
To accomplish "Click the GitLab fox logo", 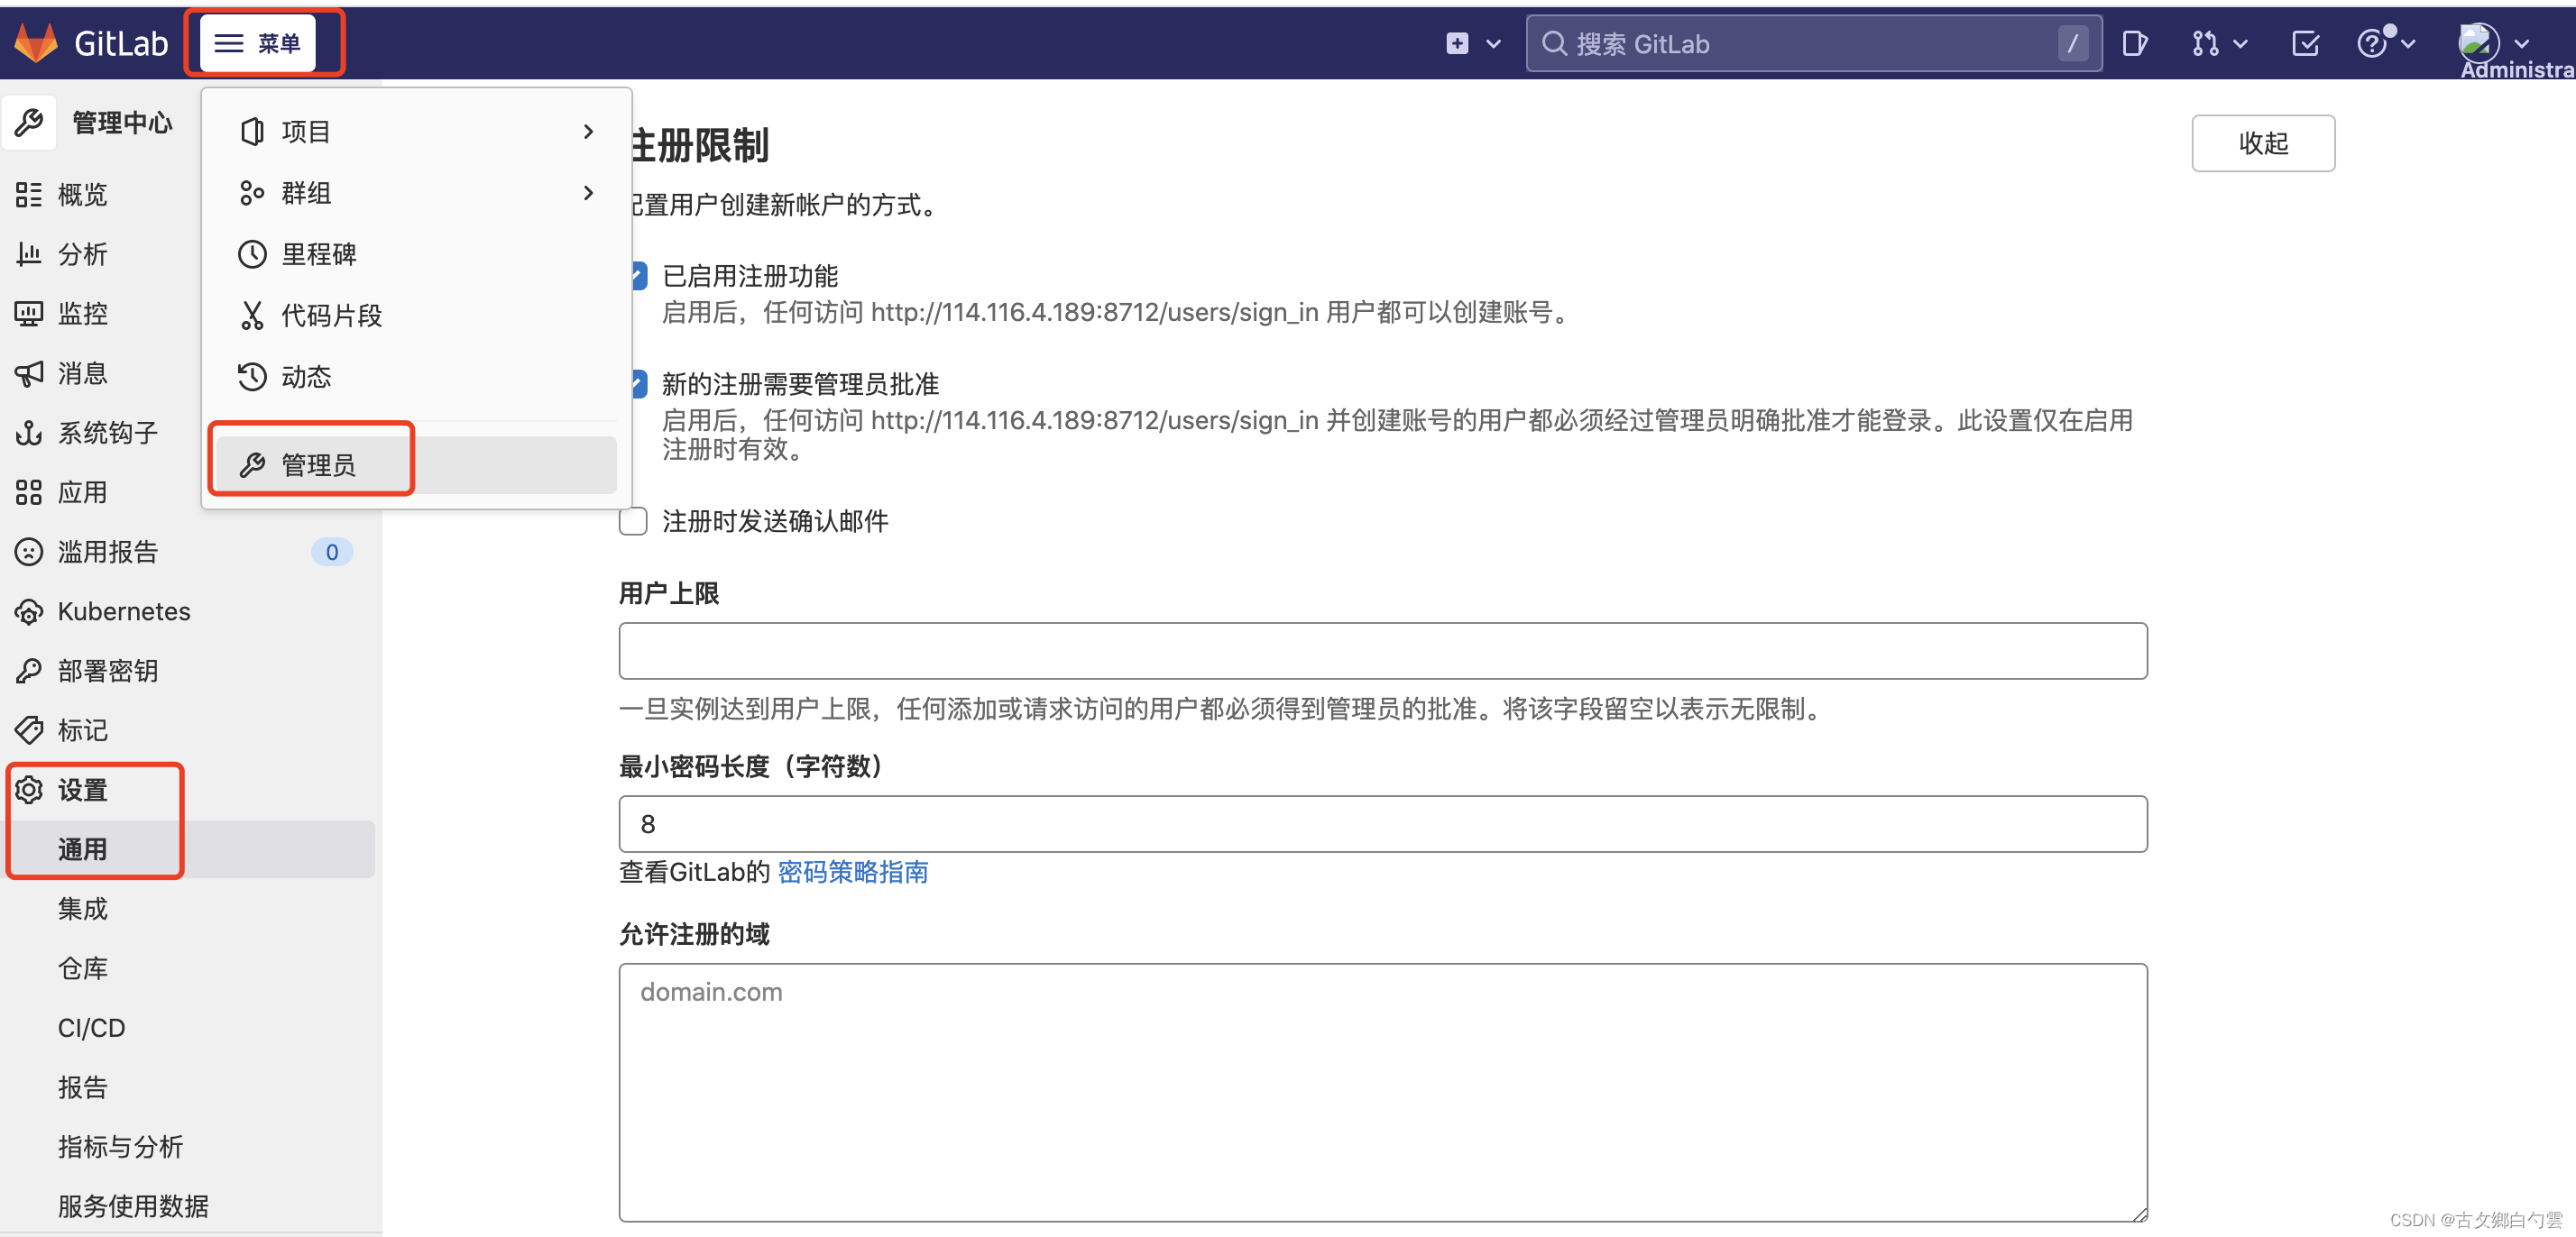I will (36, 43).
